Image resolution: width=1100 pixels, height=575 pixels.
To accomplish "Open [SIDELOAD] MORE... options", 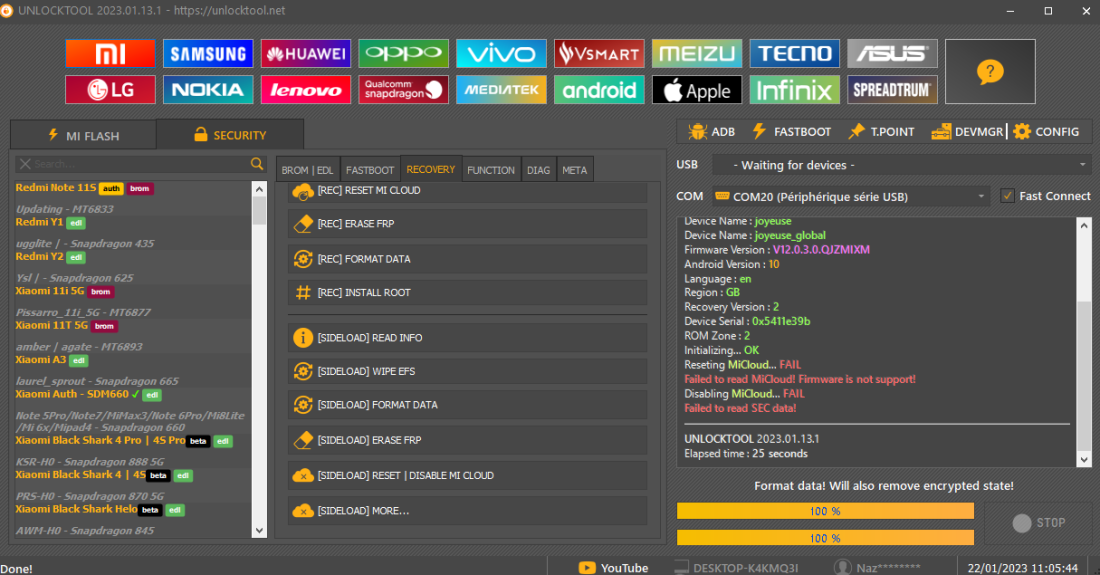I will (467, 510).
